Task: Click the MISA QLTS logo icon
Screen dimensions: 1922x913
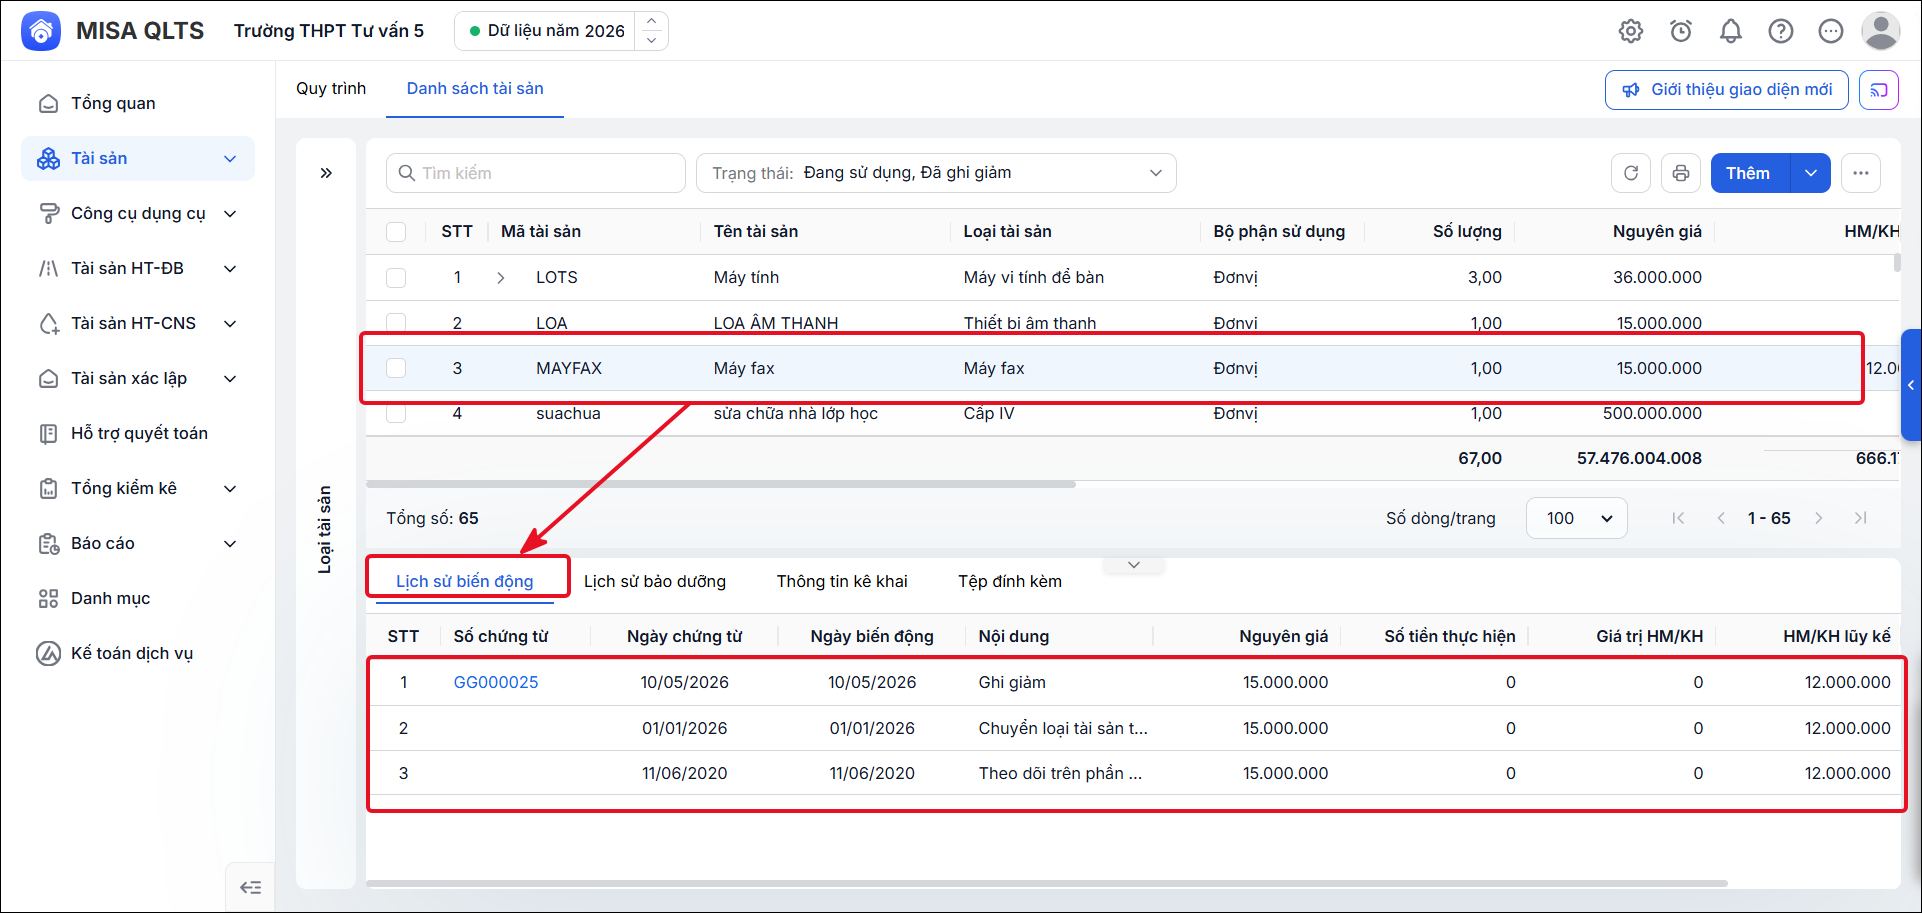Action: pos(41,31)
